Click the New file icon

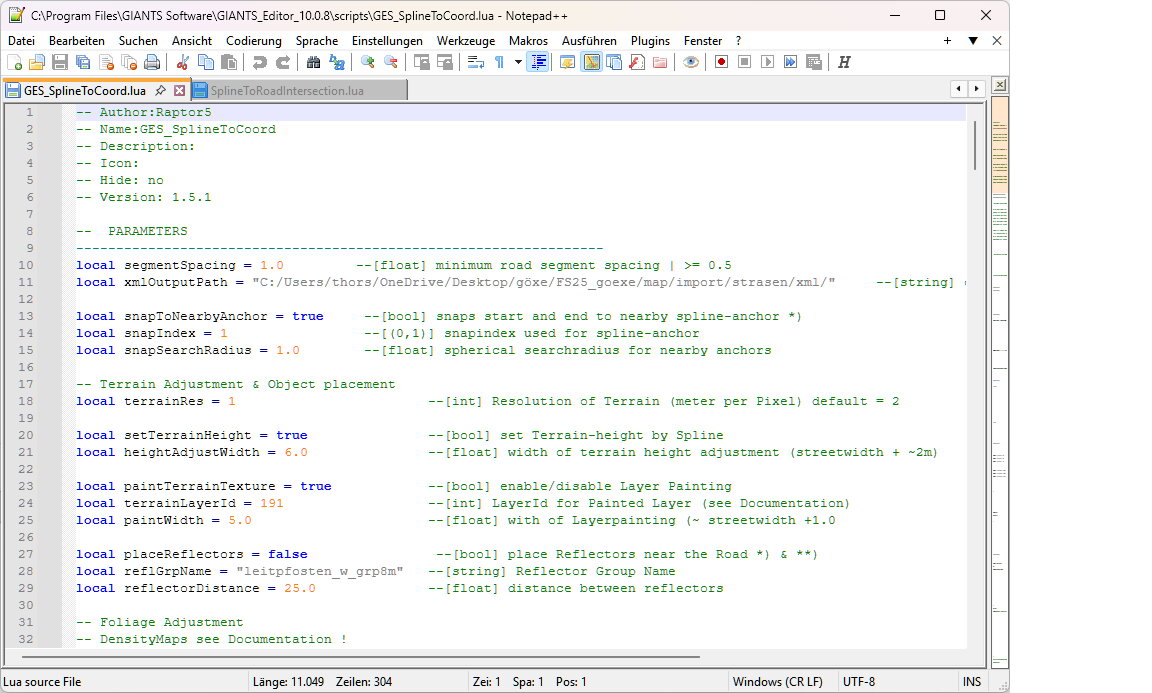click(14, 62)
